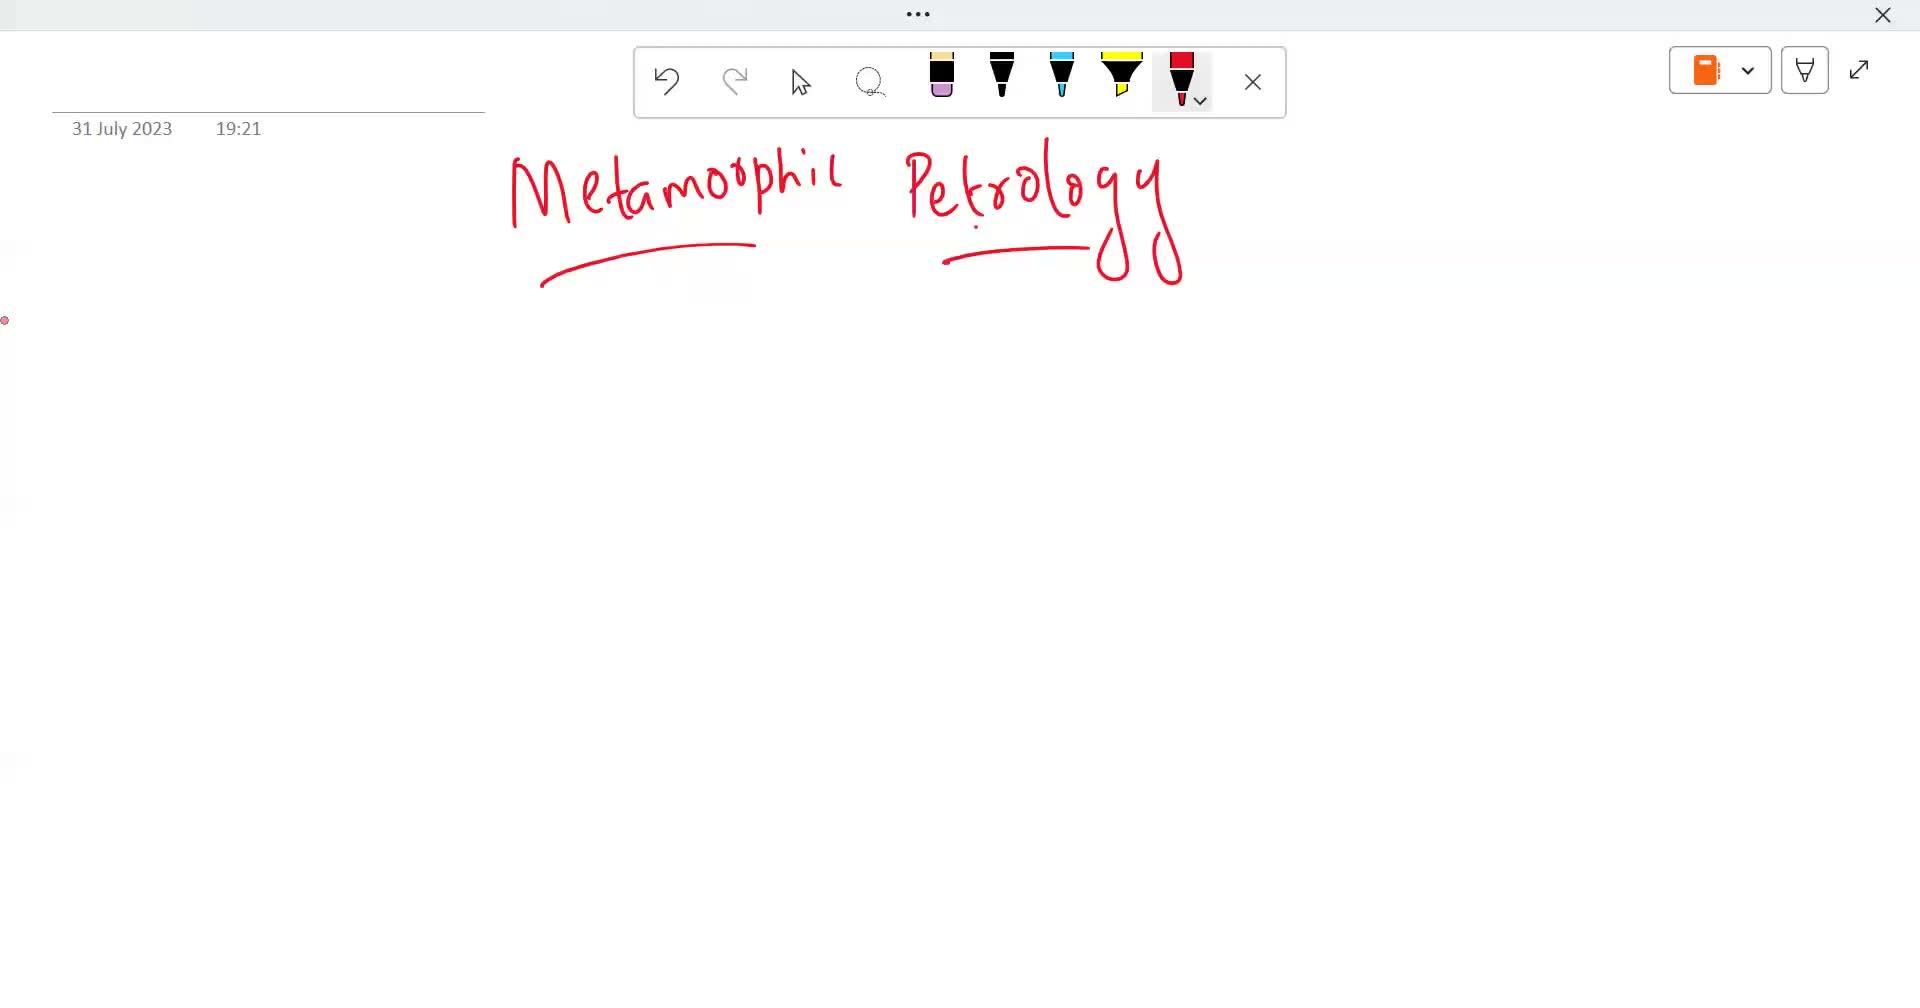Close the drawing toolbar
The width and height of the screenshot is (1920, 1008).
[1253, 82]
